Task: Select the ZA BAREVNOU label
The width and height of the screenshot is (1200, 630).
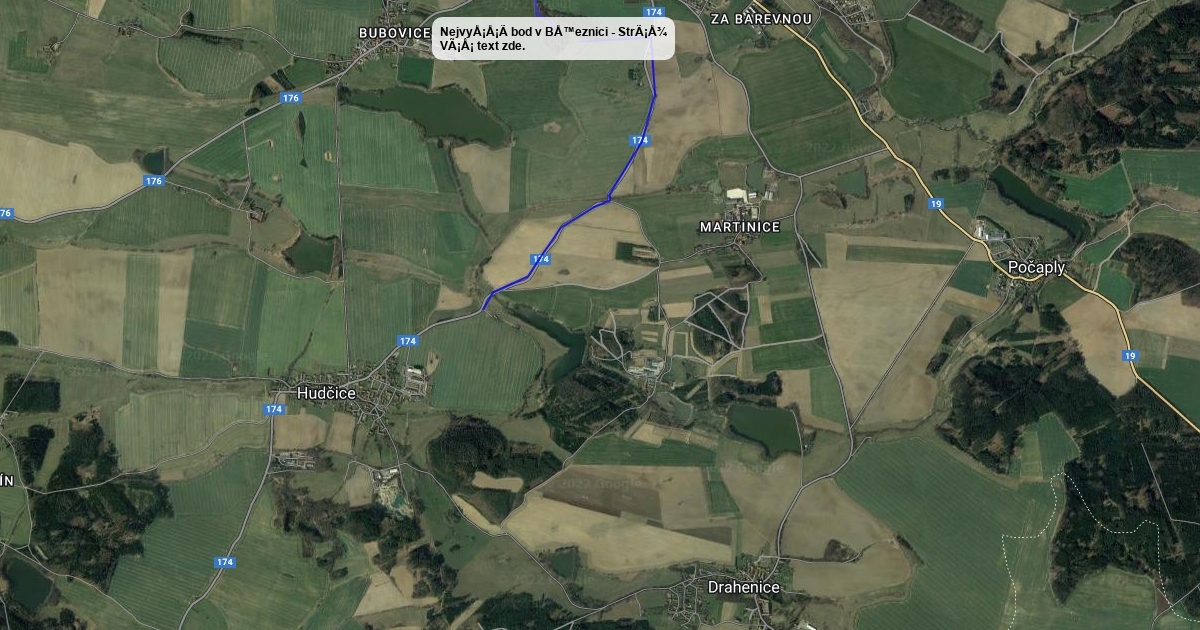Action: coord(761,19)
